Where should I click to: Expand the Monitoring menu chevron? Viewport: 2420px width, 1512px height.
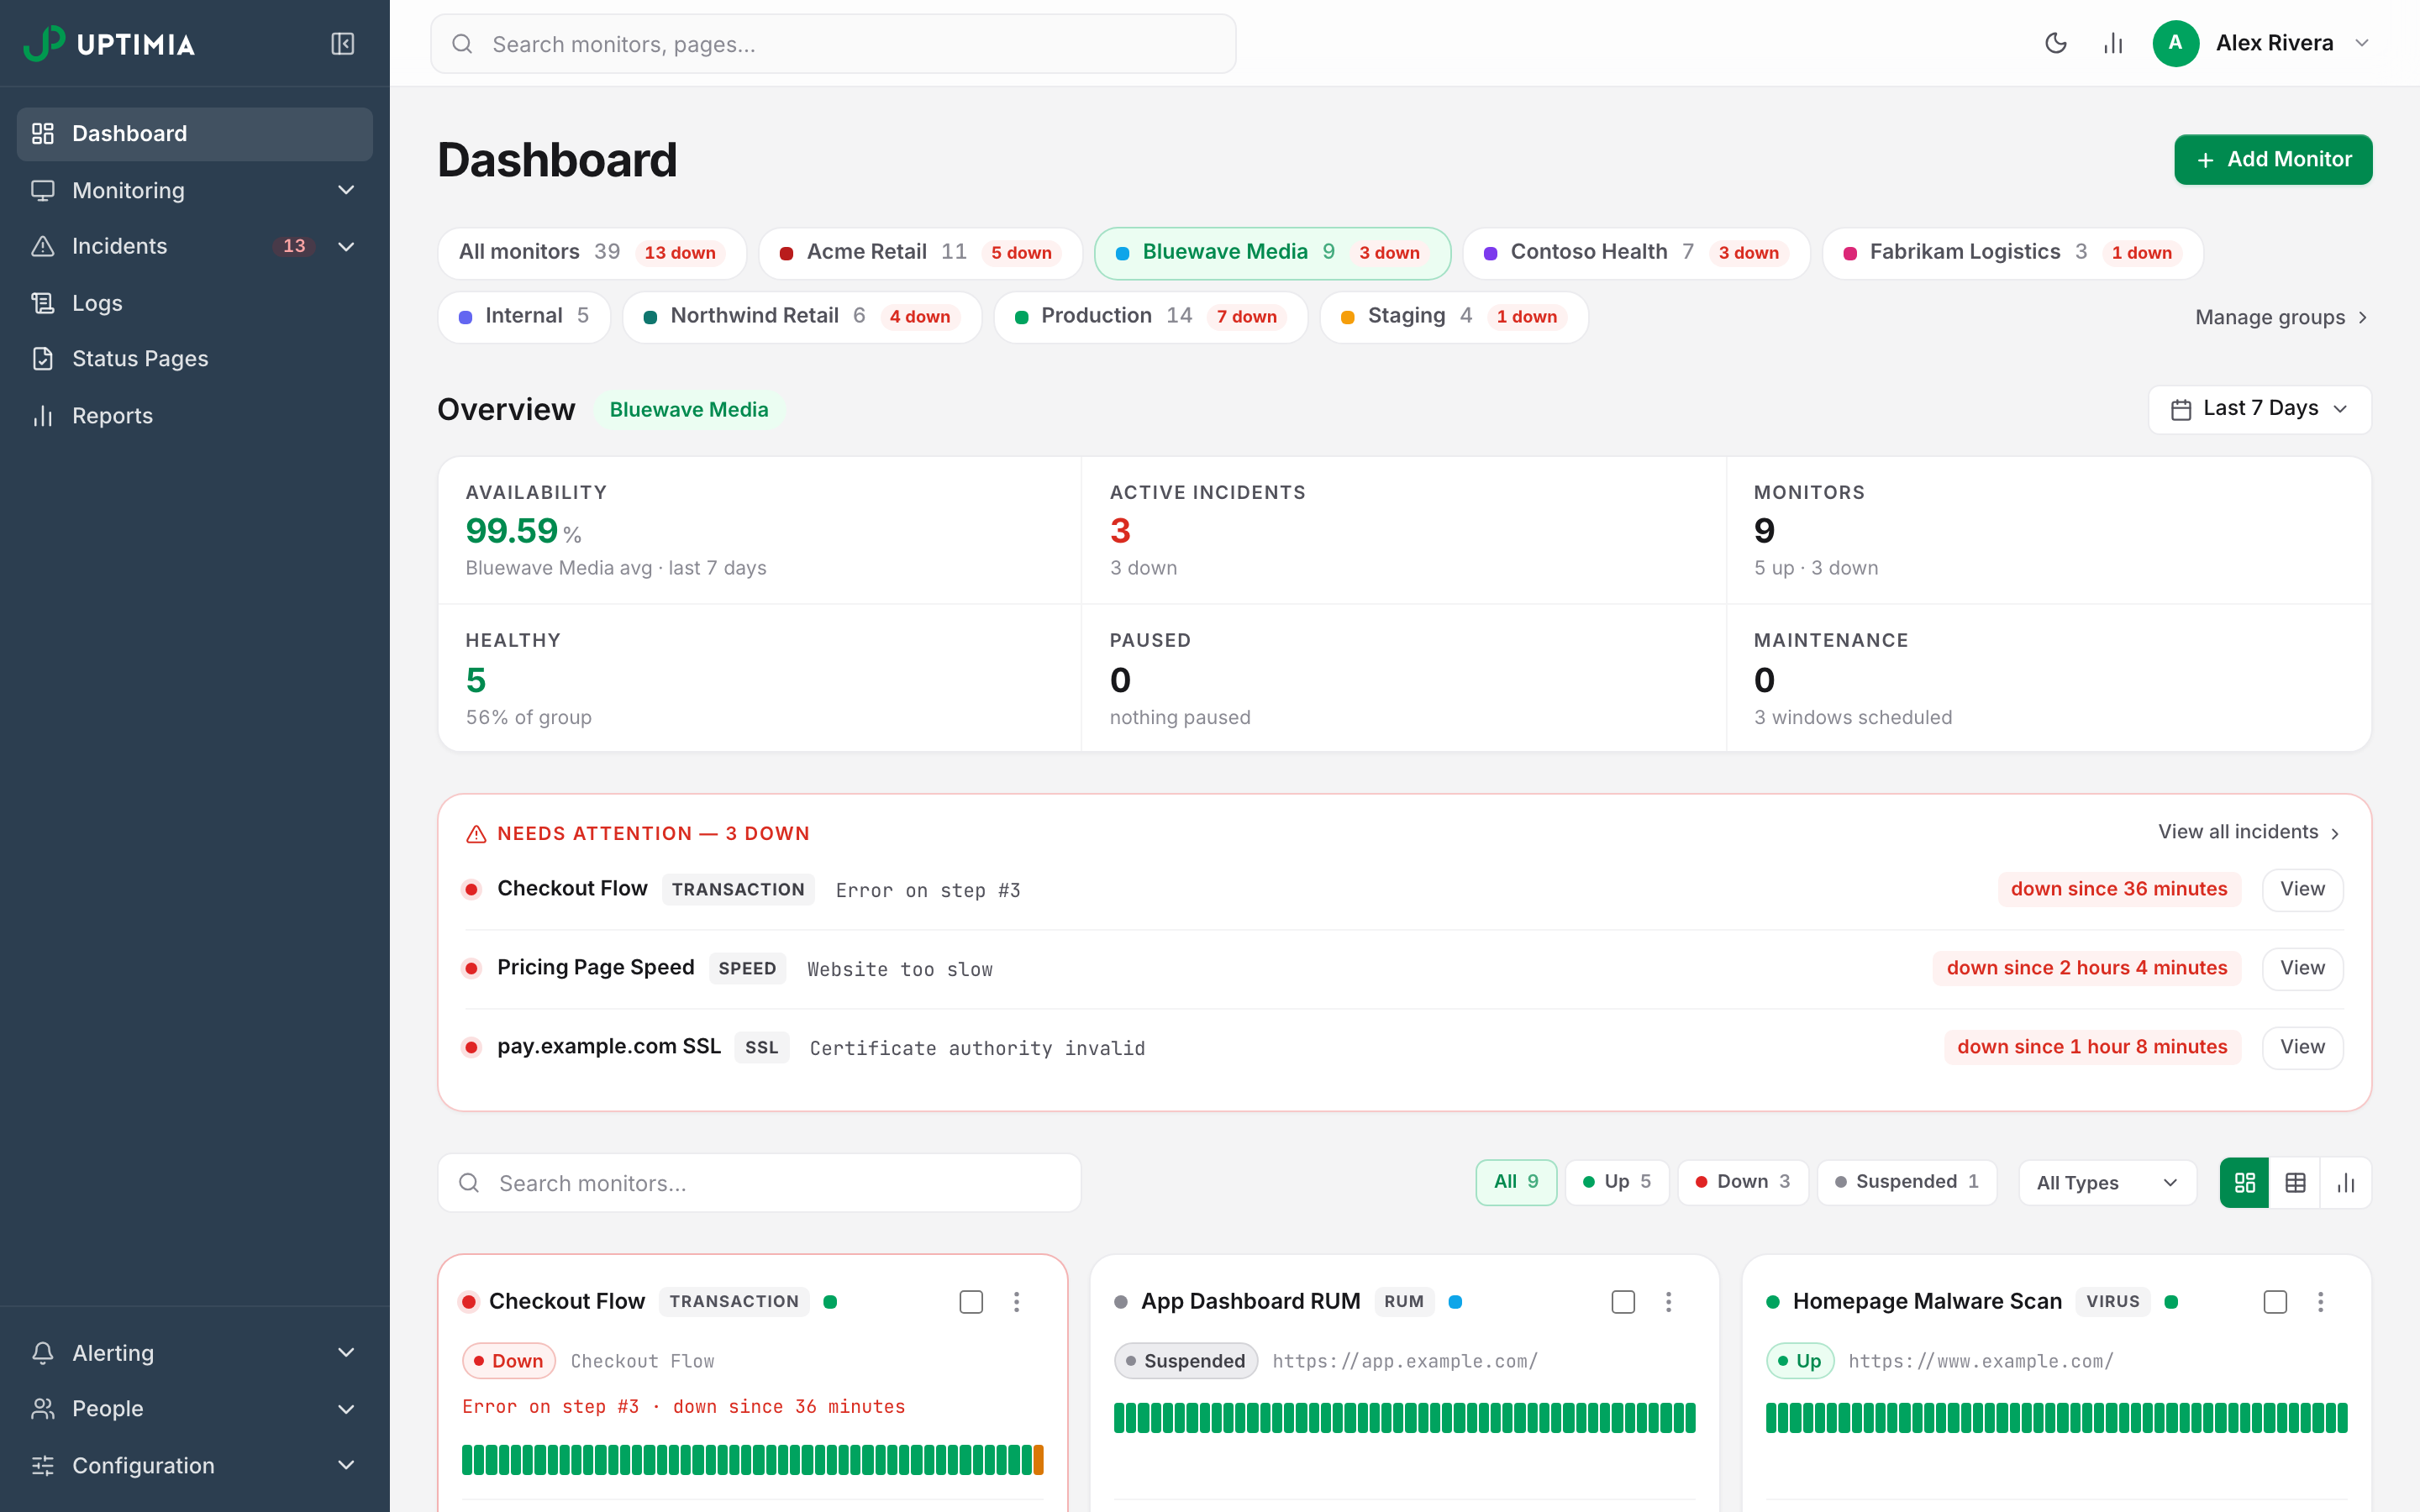pos(346,190)
